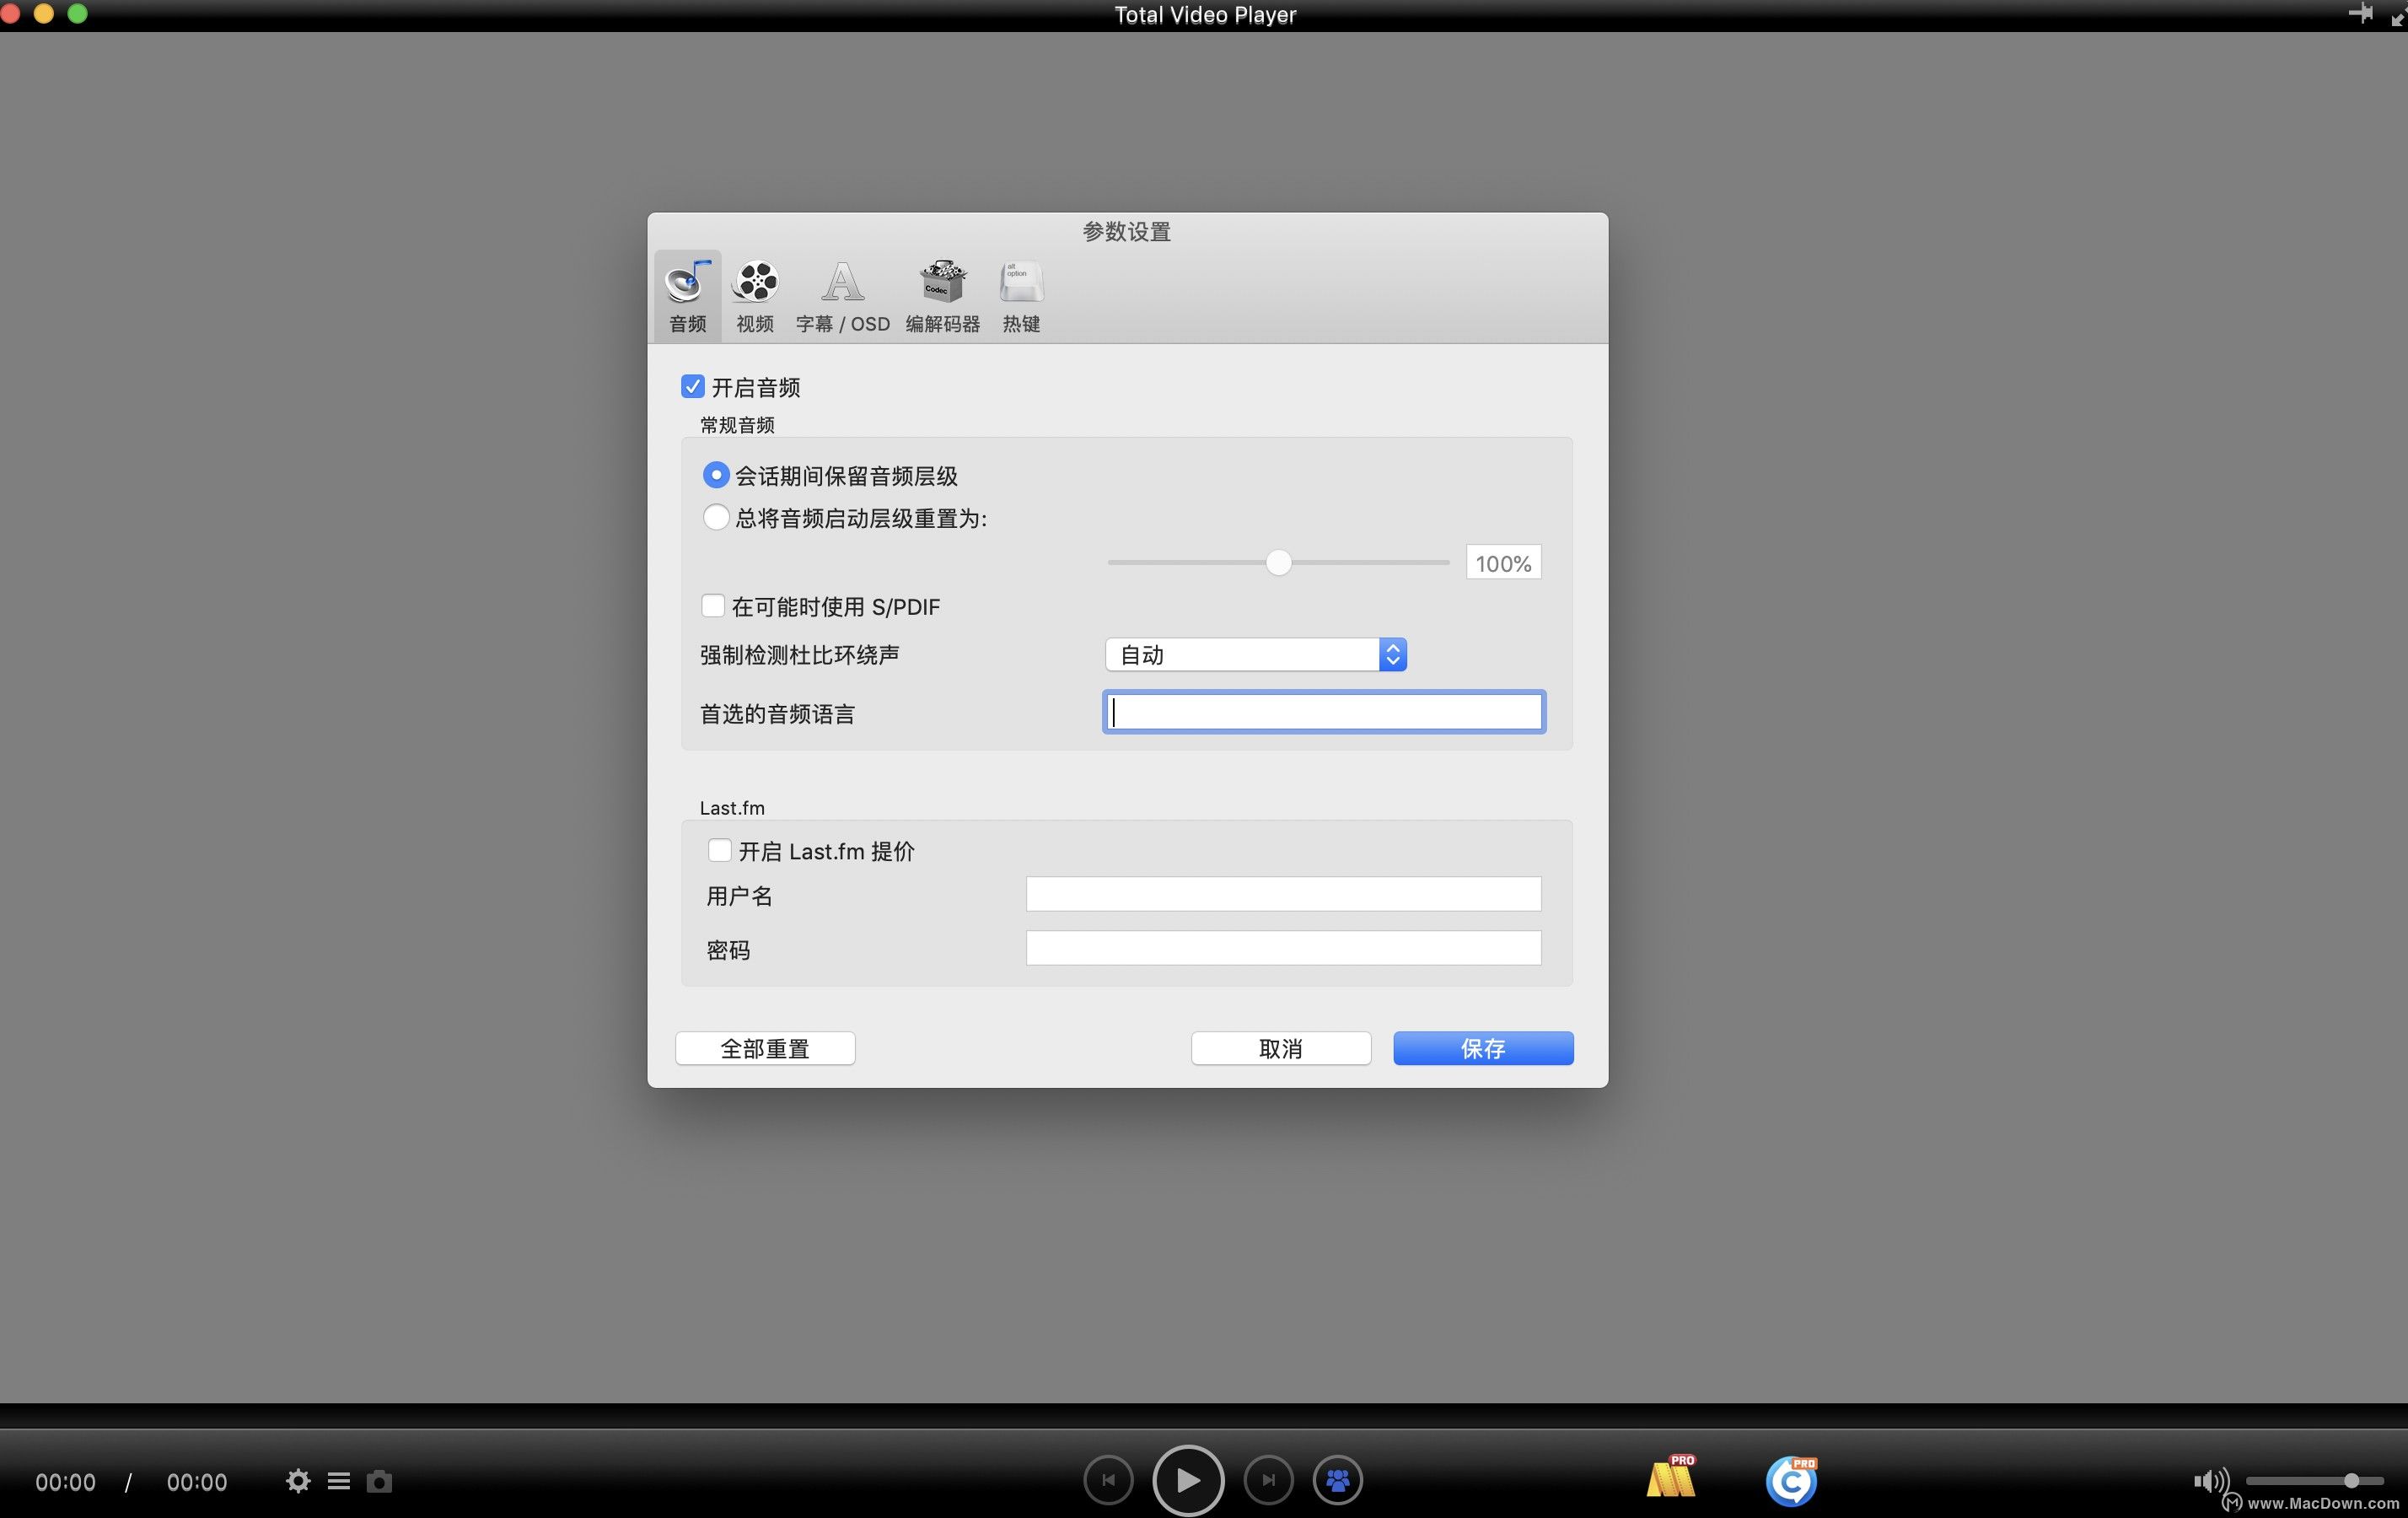Click the green zoom window button
Image resolution: width=2408 pixels, height=1518 pixels.
(x=77, y=13)
